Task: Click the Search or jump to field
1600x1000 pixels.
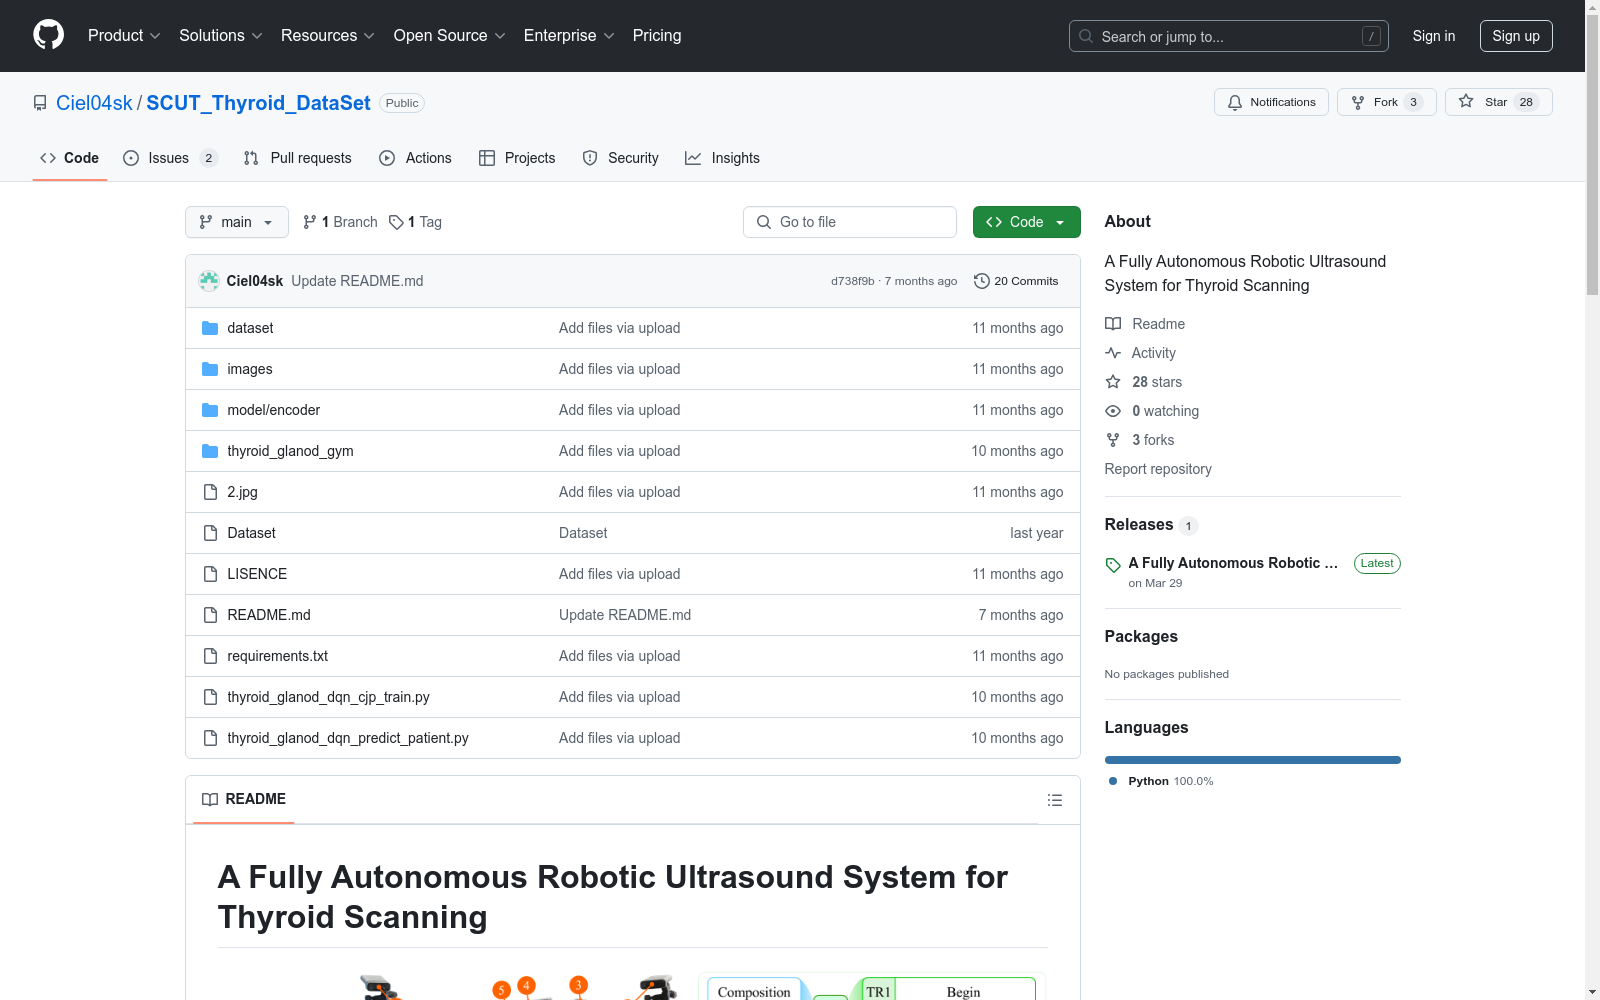Action: pos(1229,36)
